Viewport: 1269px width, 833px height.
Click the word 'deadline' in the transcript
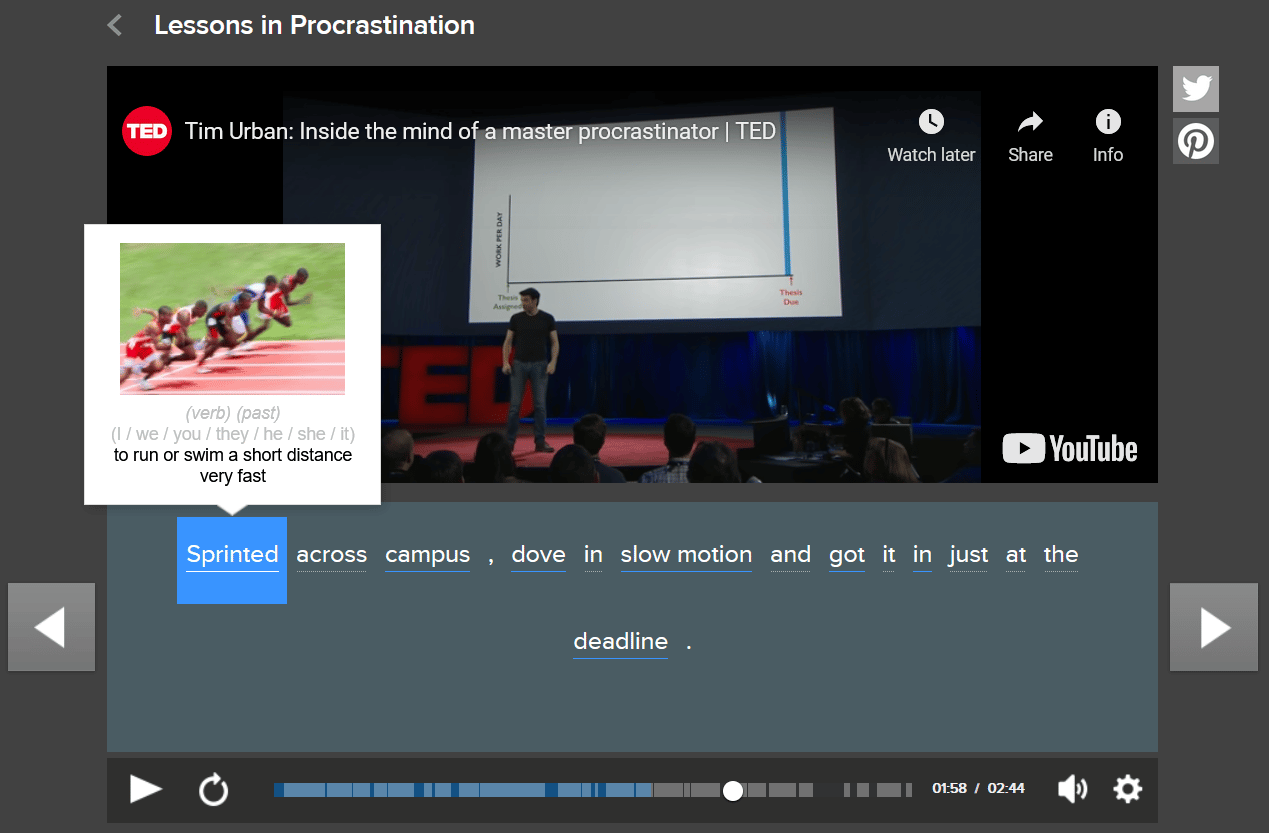[x=620, y=641]
